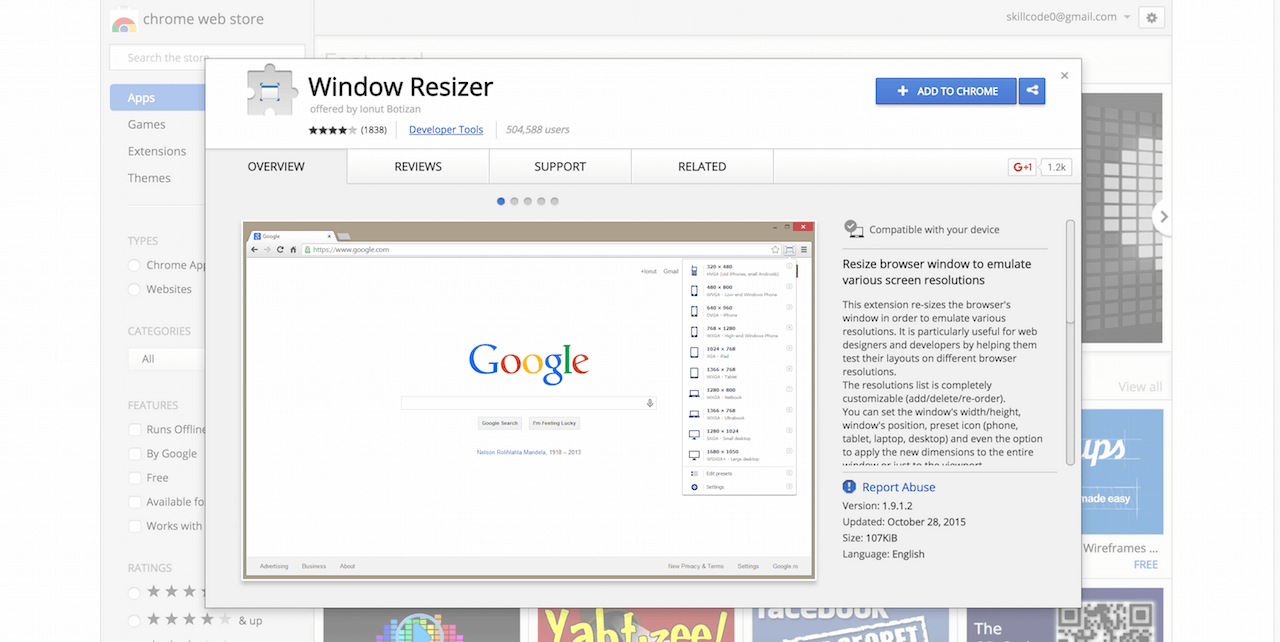Click 'offered by Ionut Botizan' text
1280x642 pixels.
(366, 109)
